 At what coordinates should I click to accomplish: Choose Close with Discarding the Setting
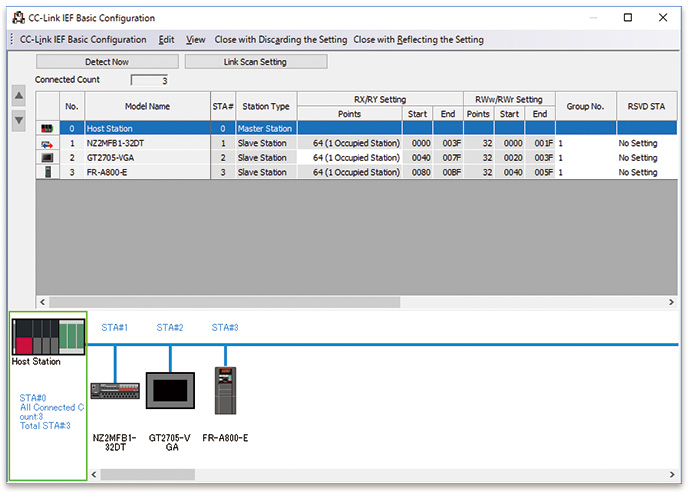coord(281,40)
